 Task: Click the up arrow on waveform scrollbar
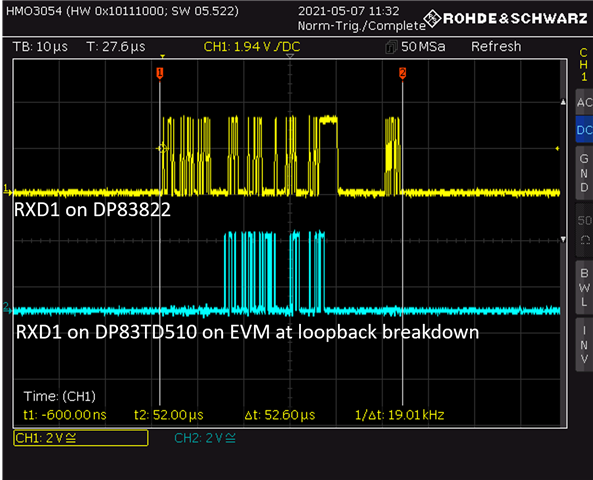pos(563,102)
